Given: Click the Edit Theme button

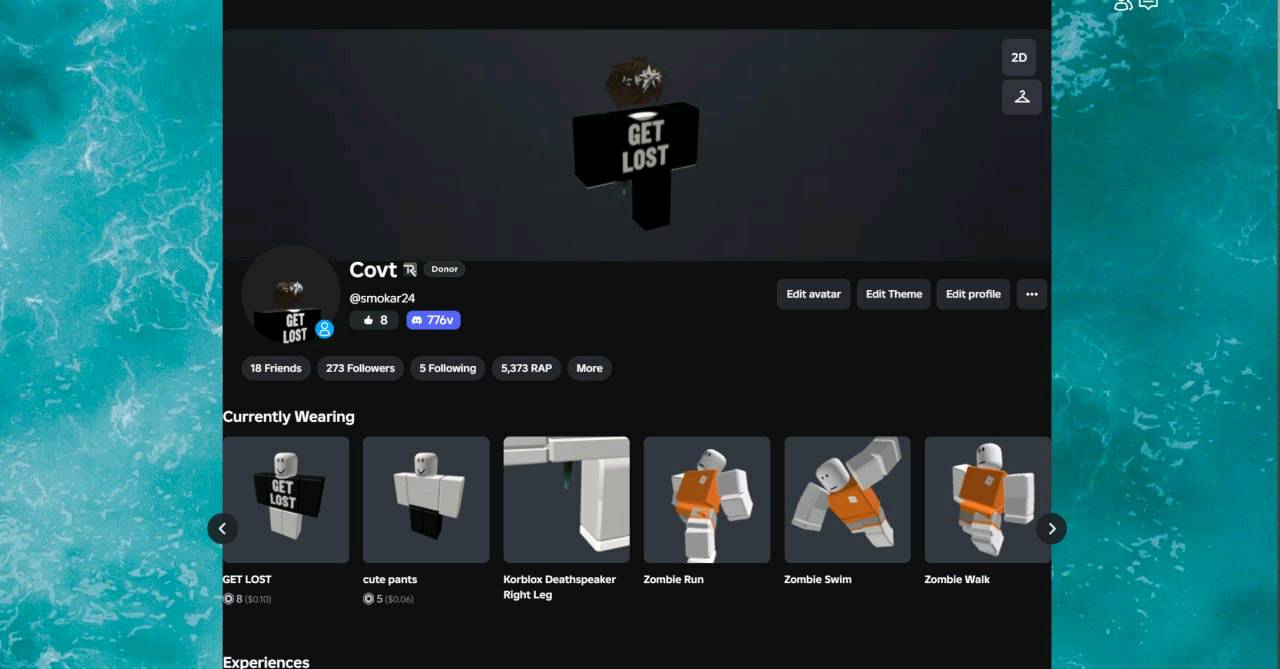Looking at the screenshot, I should [x=894, y=294].
